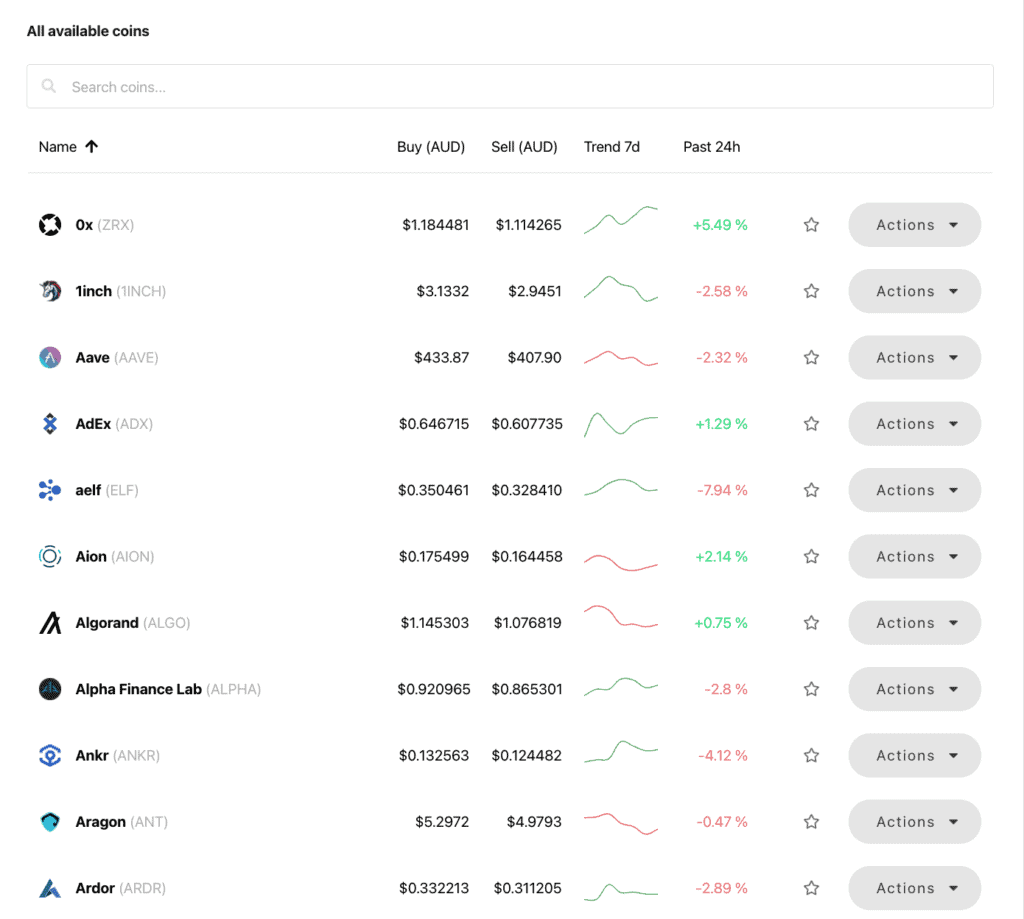Open Actions dropdown for Ardor
Image resolution: width=1024 pixels, height=919 pixels.
pos(914,888)
